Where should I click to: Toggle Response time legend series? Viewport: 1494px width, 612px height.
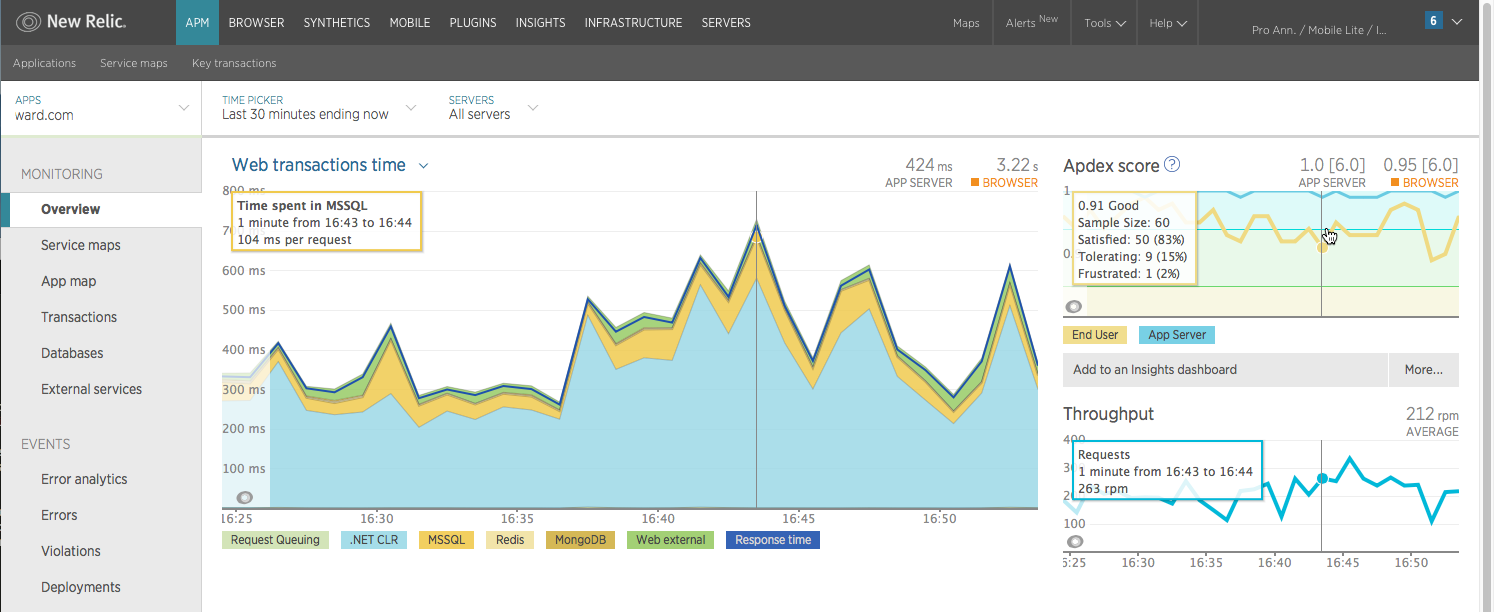[773, 540]
